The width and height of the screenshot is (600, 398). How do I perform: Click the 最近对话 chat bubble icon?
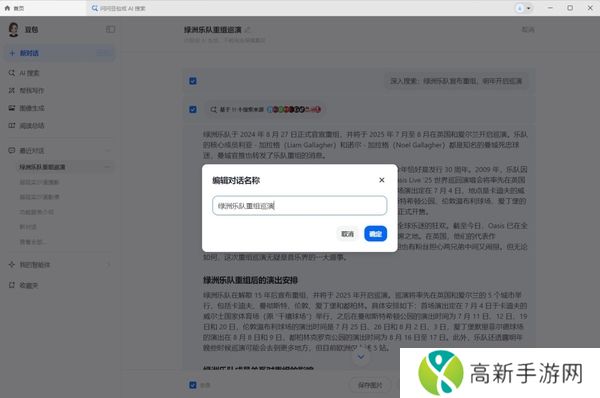point(11,150)
